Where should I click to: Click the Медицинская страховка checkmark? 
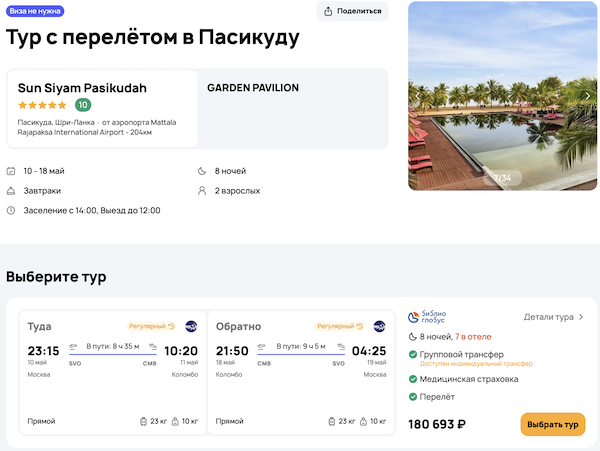click(413, 379)
